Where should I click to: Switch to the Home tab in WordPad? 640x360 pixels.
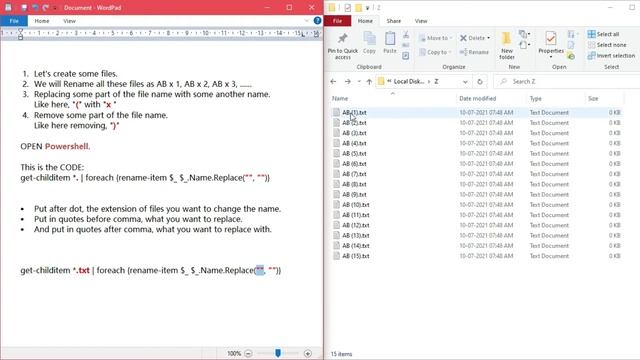42,21
